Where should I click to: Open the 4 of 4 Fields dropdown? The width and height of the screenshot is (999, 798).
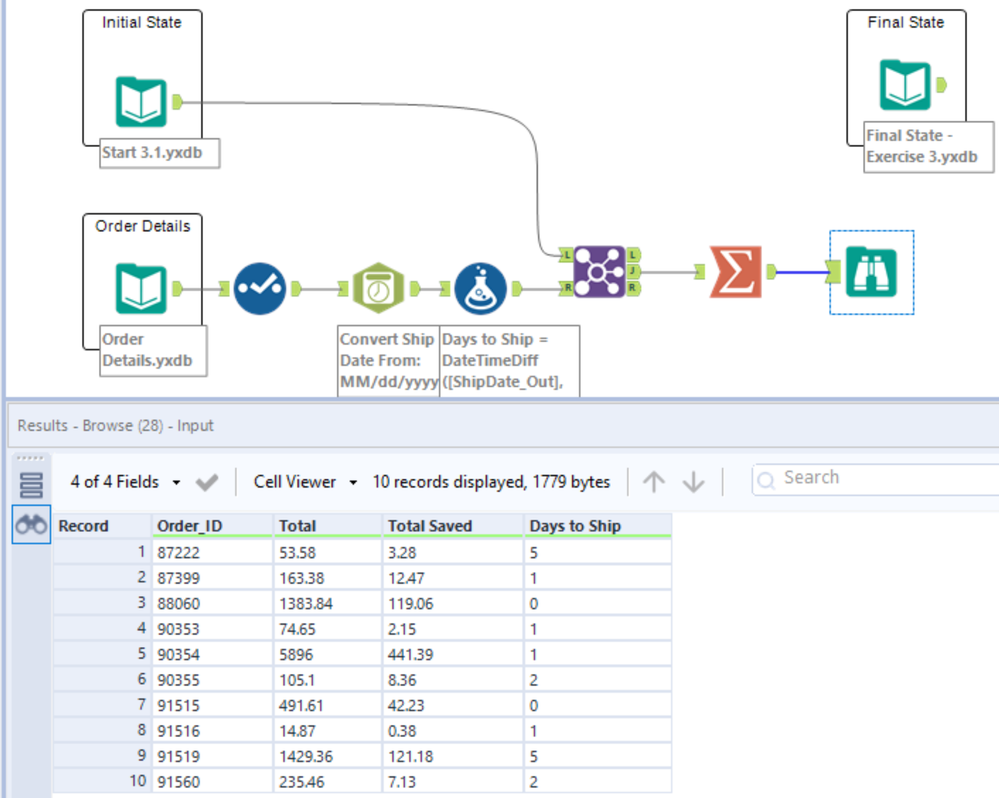(125, 482)
